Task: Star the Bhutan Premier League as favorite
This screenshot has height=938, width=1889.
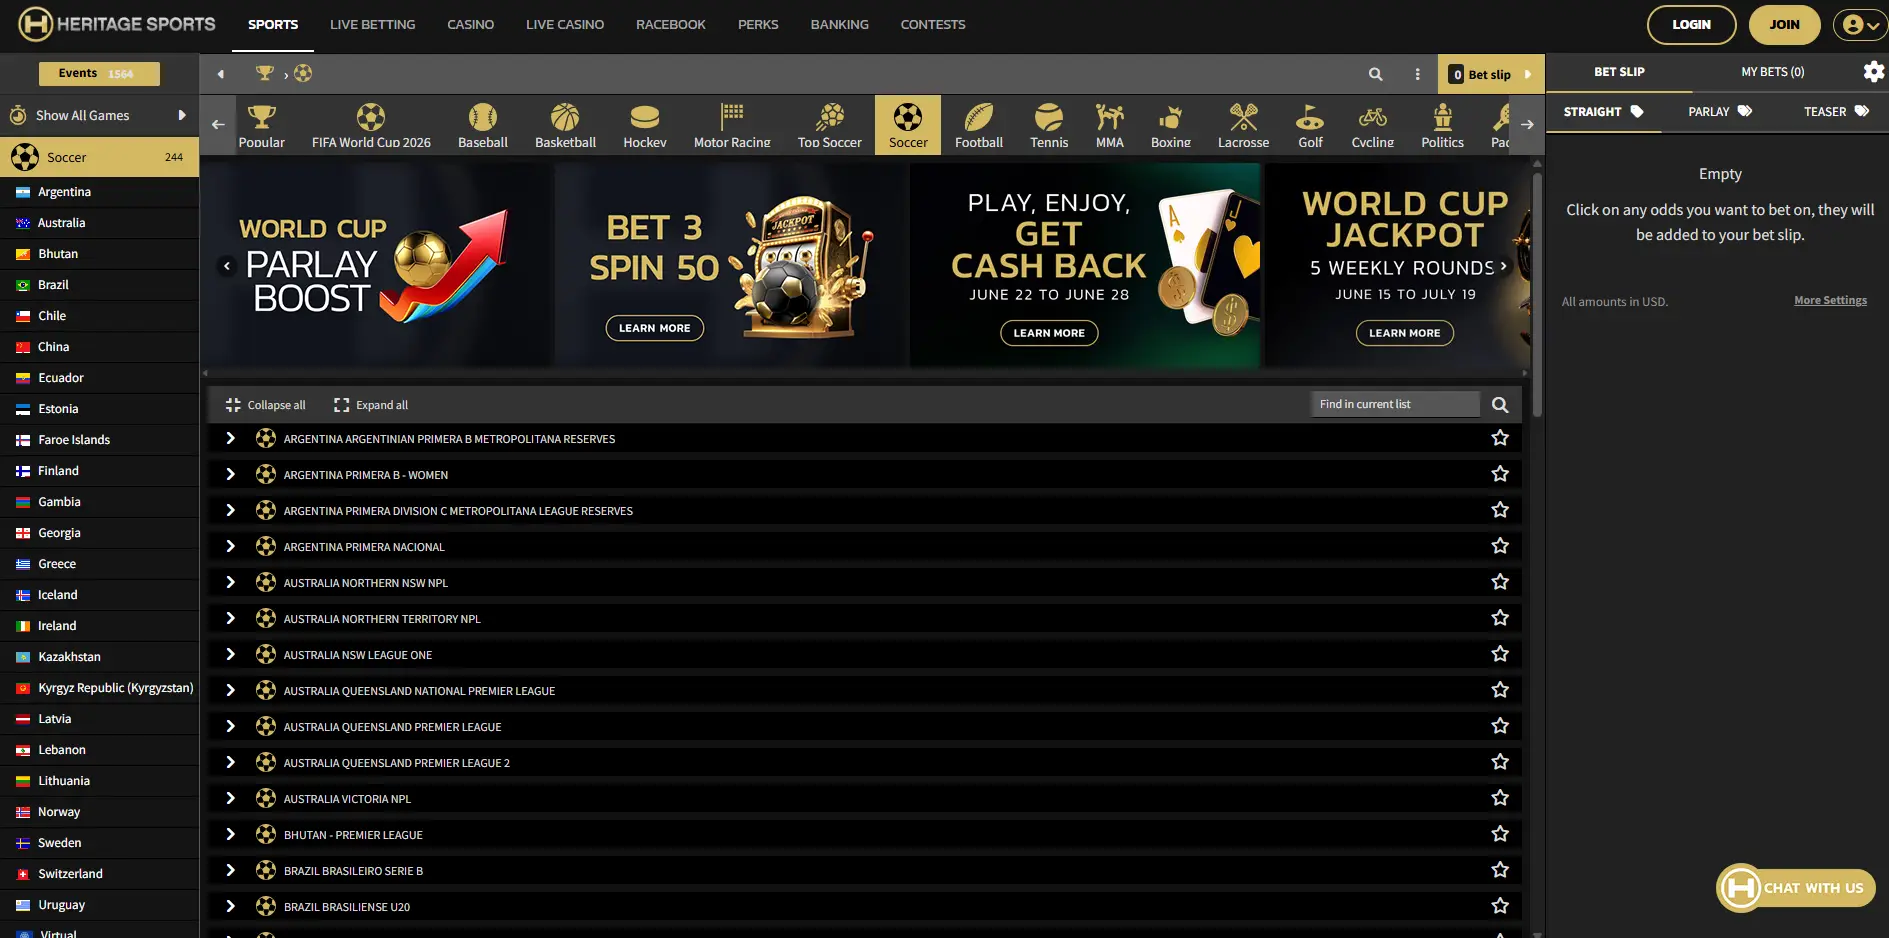Action: coord(1500,834)
